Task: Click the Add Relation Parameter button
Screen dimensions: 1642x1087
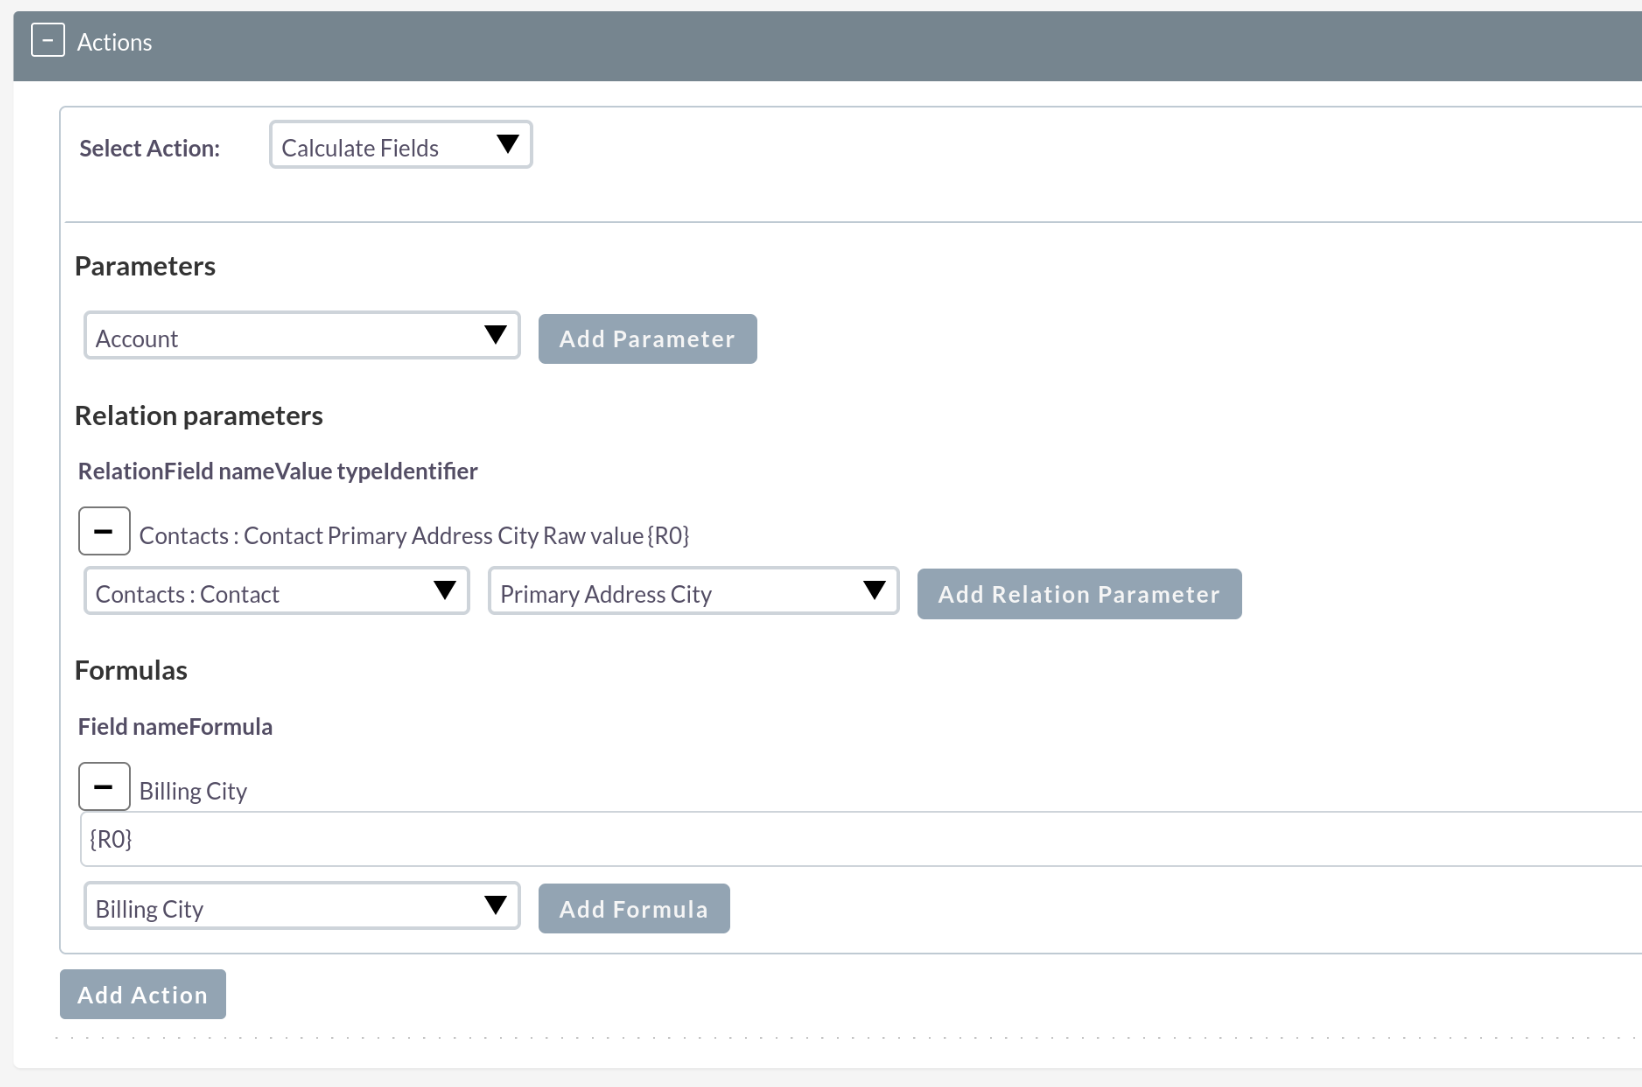Action: pyautogui.click(x=1079, y=594)
